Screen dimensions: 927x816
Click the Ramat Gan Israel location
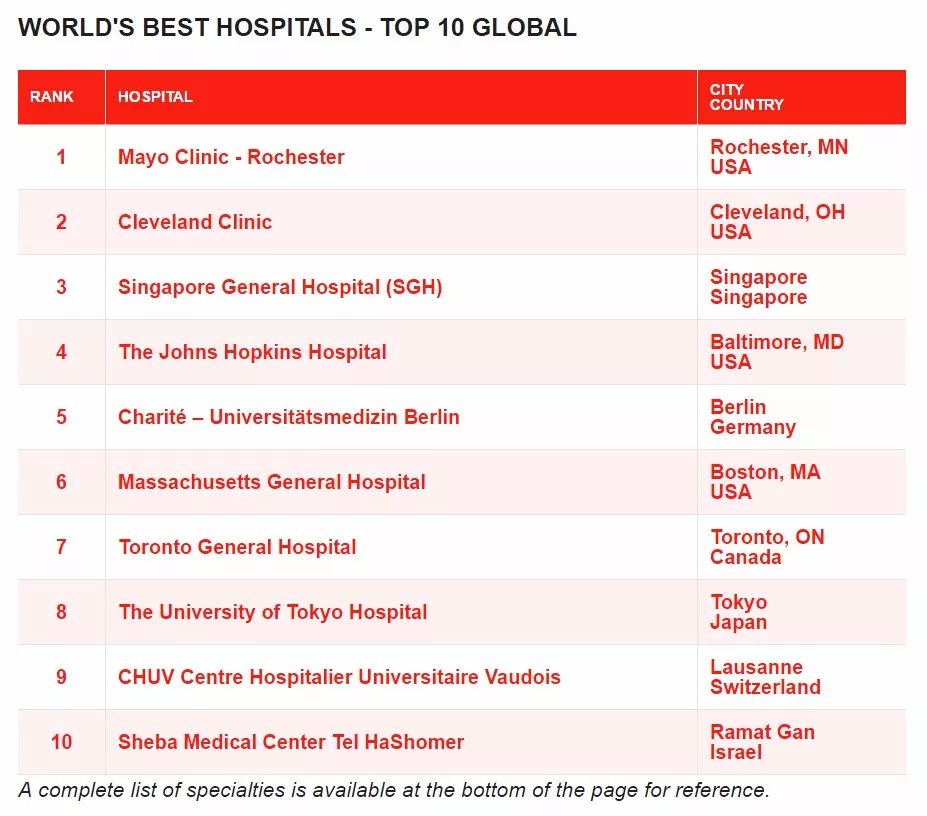click(762, 742)
